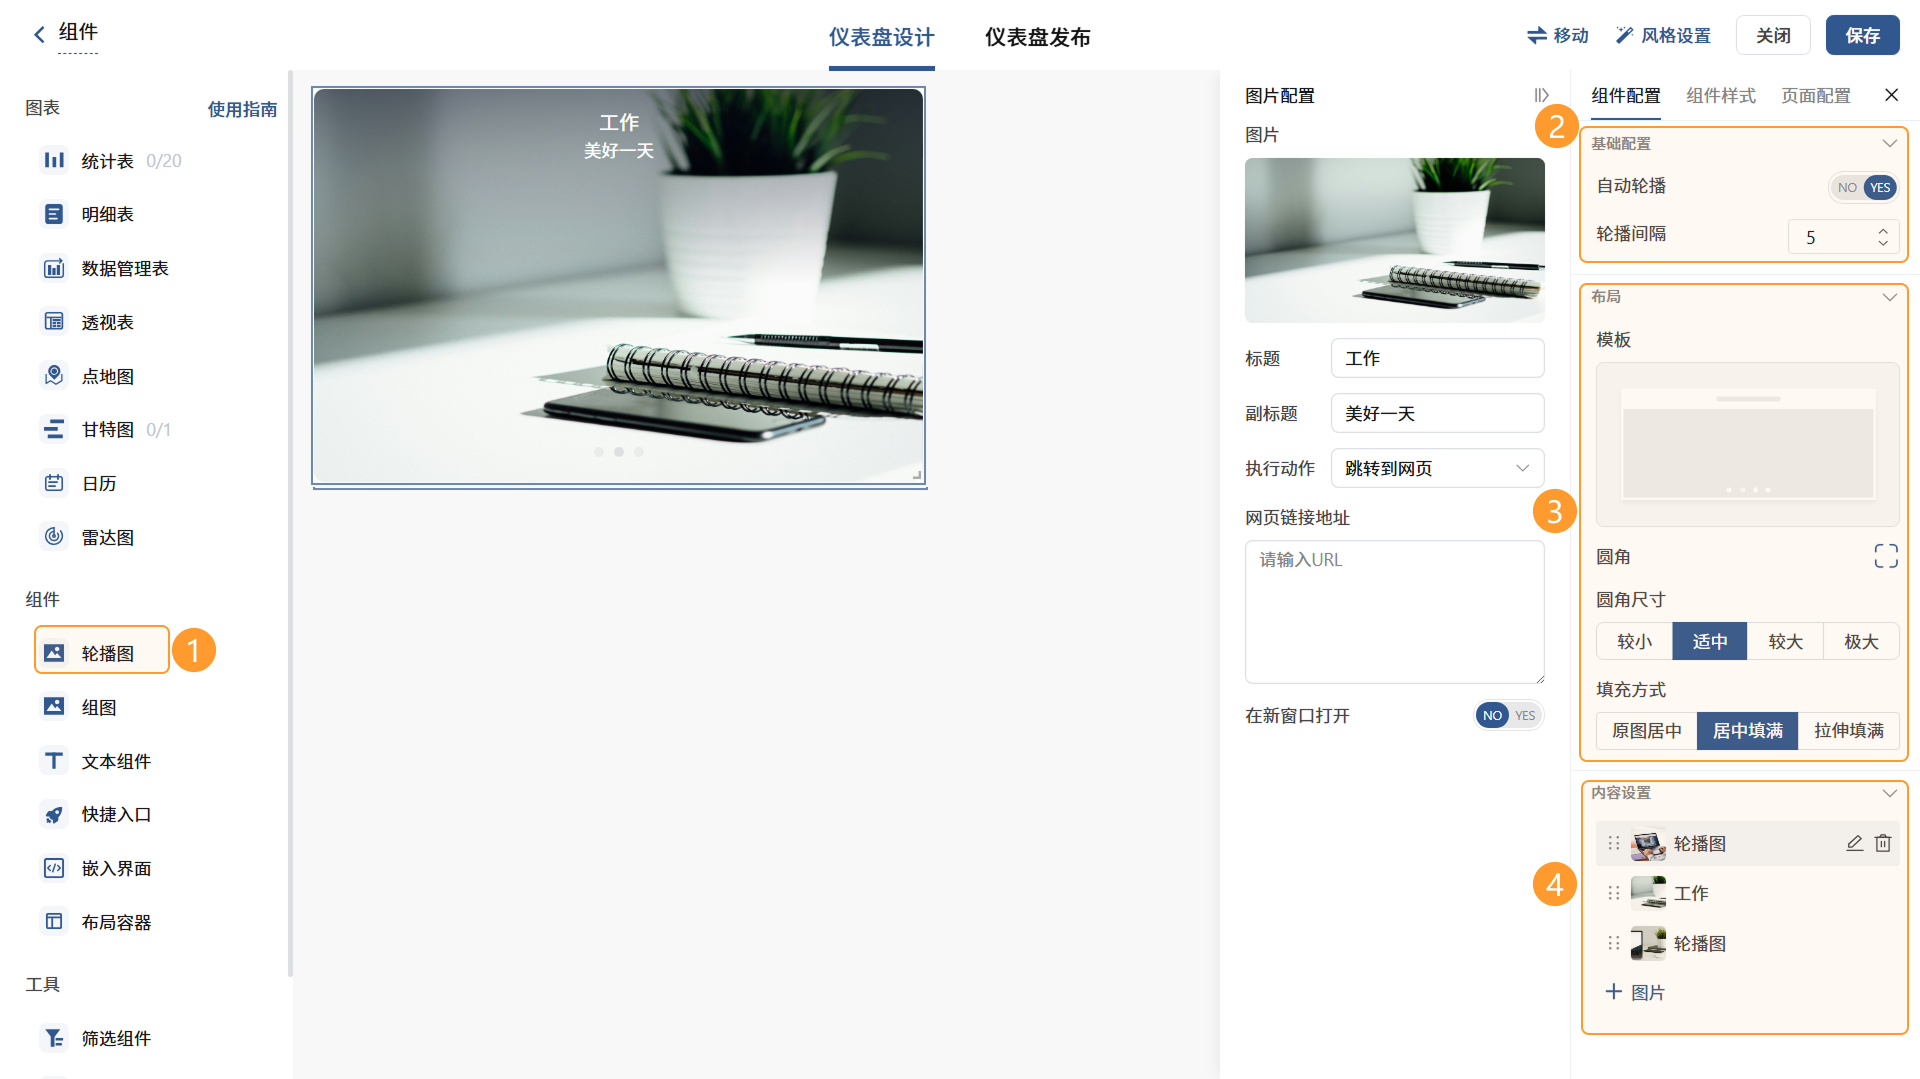Click the back arrow next to 组件

click(39, 35)
